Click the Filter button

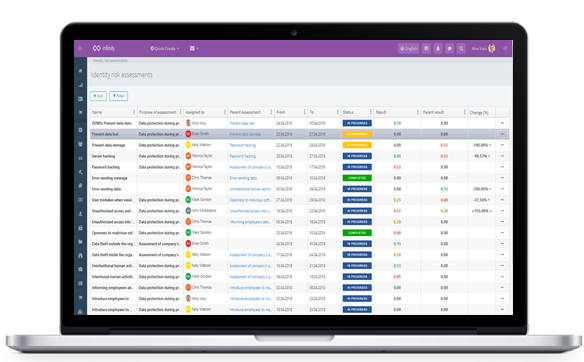(x=118, y=96)
